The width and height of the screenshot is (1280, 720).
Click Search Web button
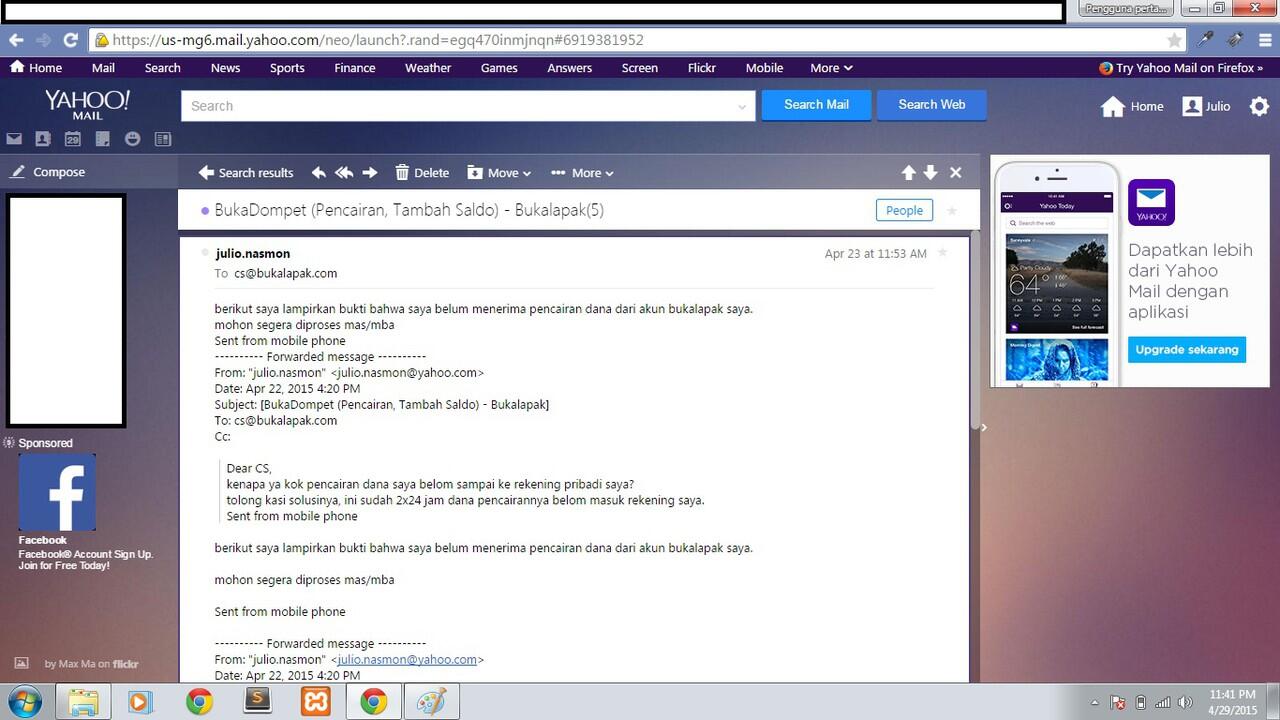932,105
